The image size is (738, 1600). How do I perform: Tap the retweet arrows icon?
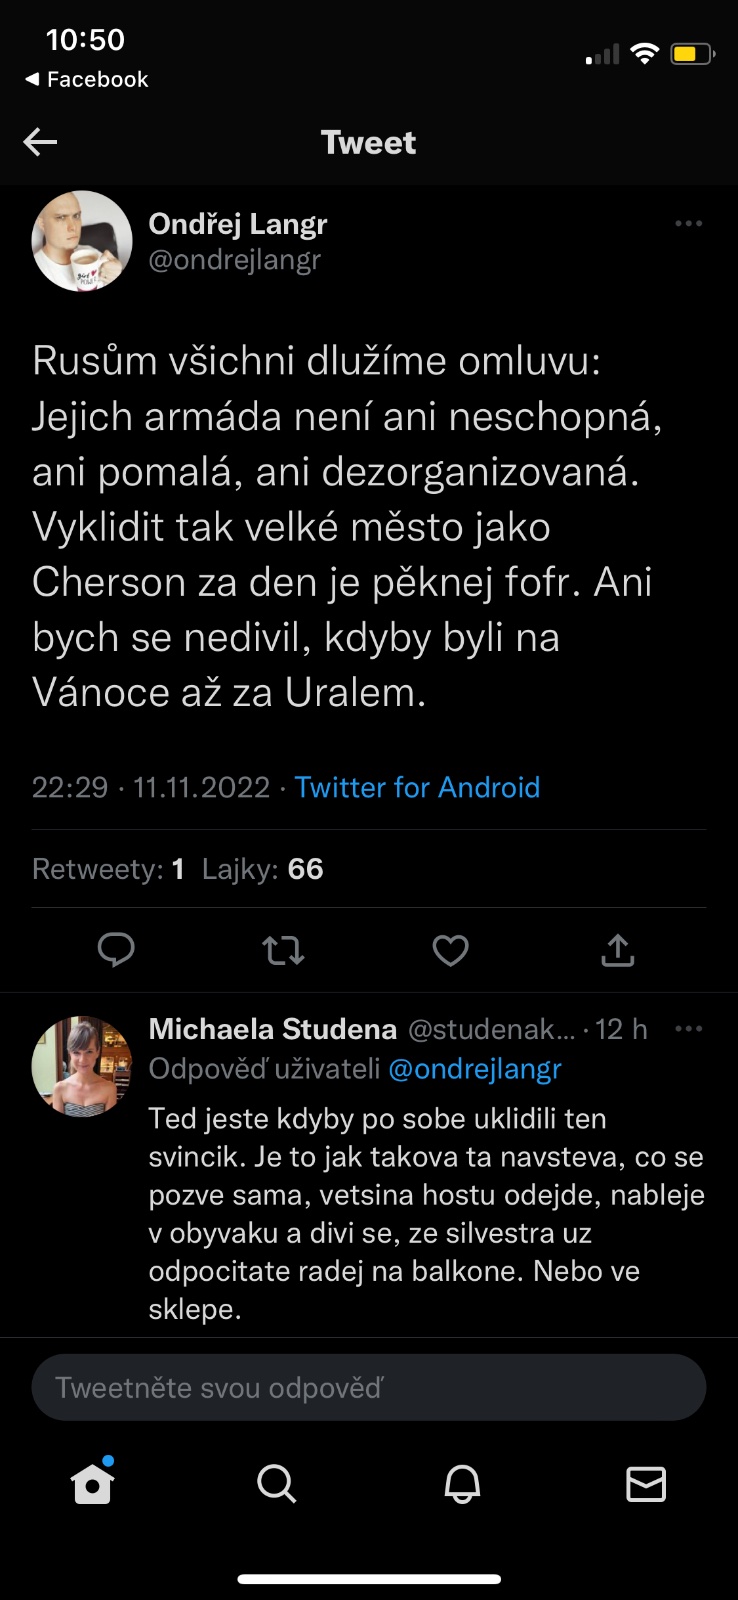pyautogui.click(x=283, y=950)
